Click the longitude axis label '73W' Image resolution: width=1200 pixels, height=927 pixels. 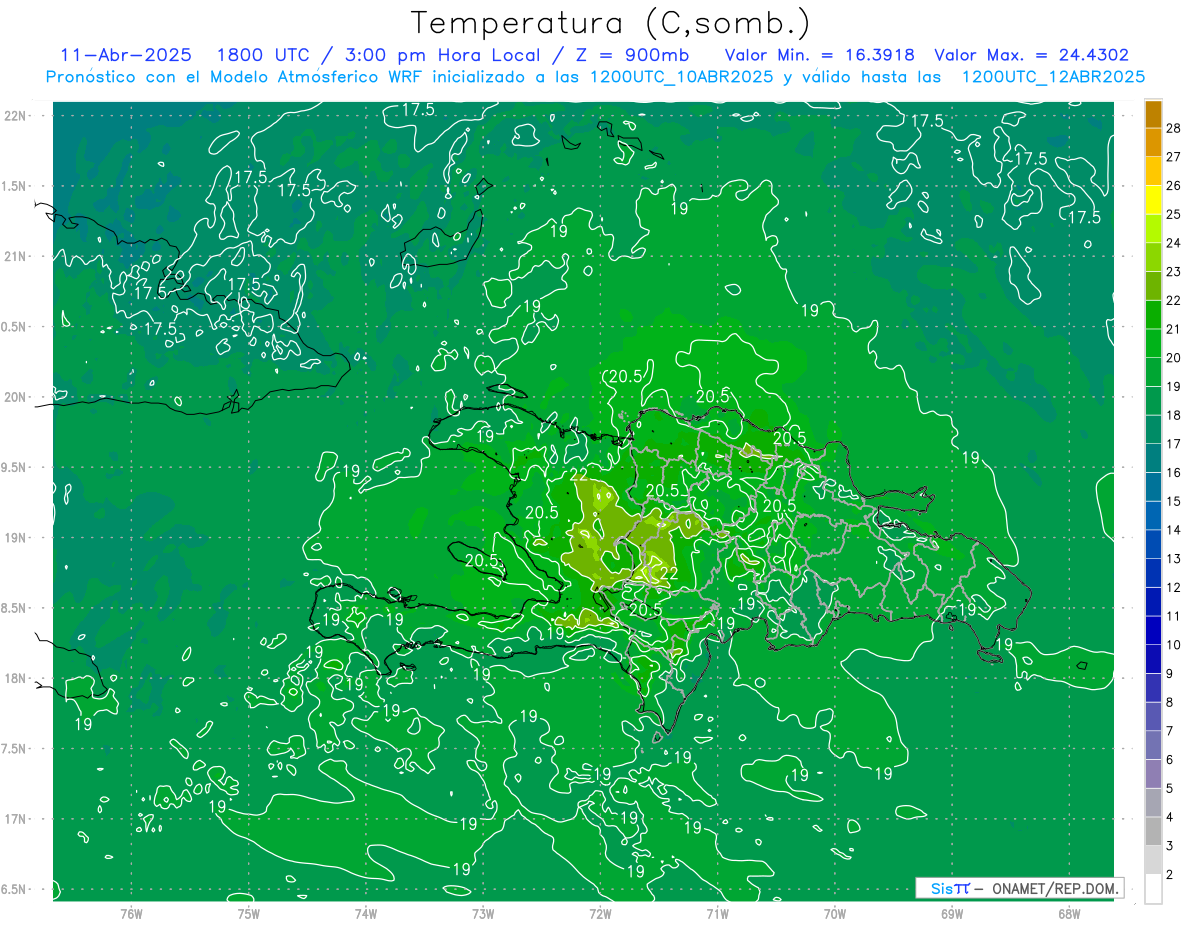(x=483, y=914)
